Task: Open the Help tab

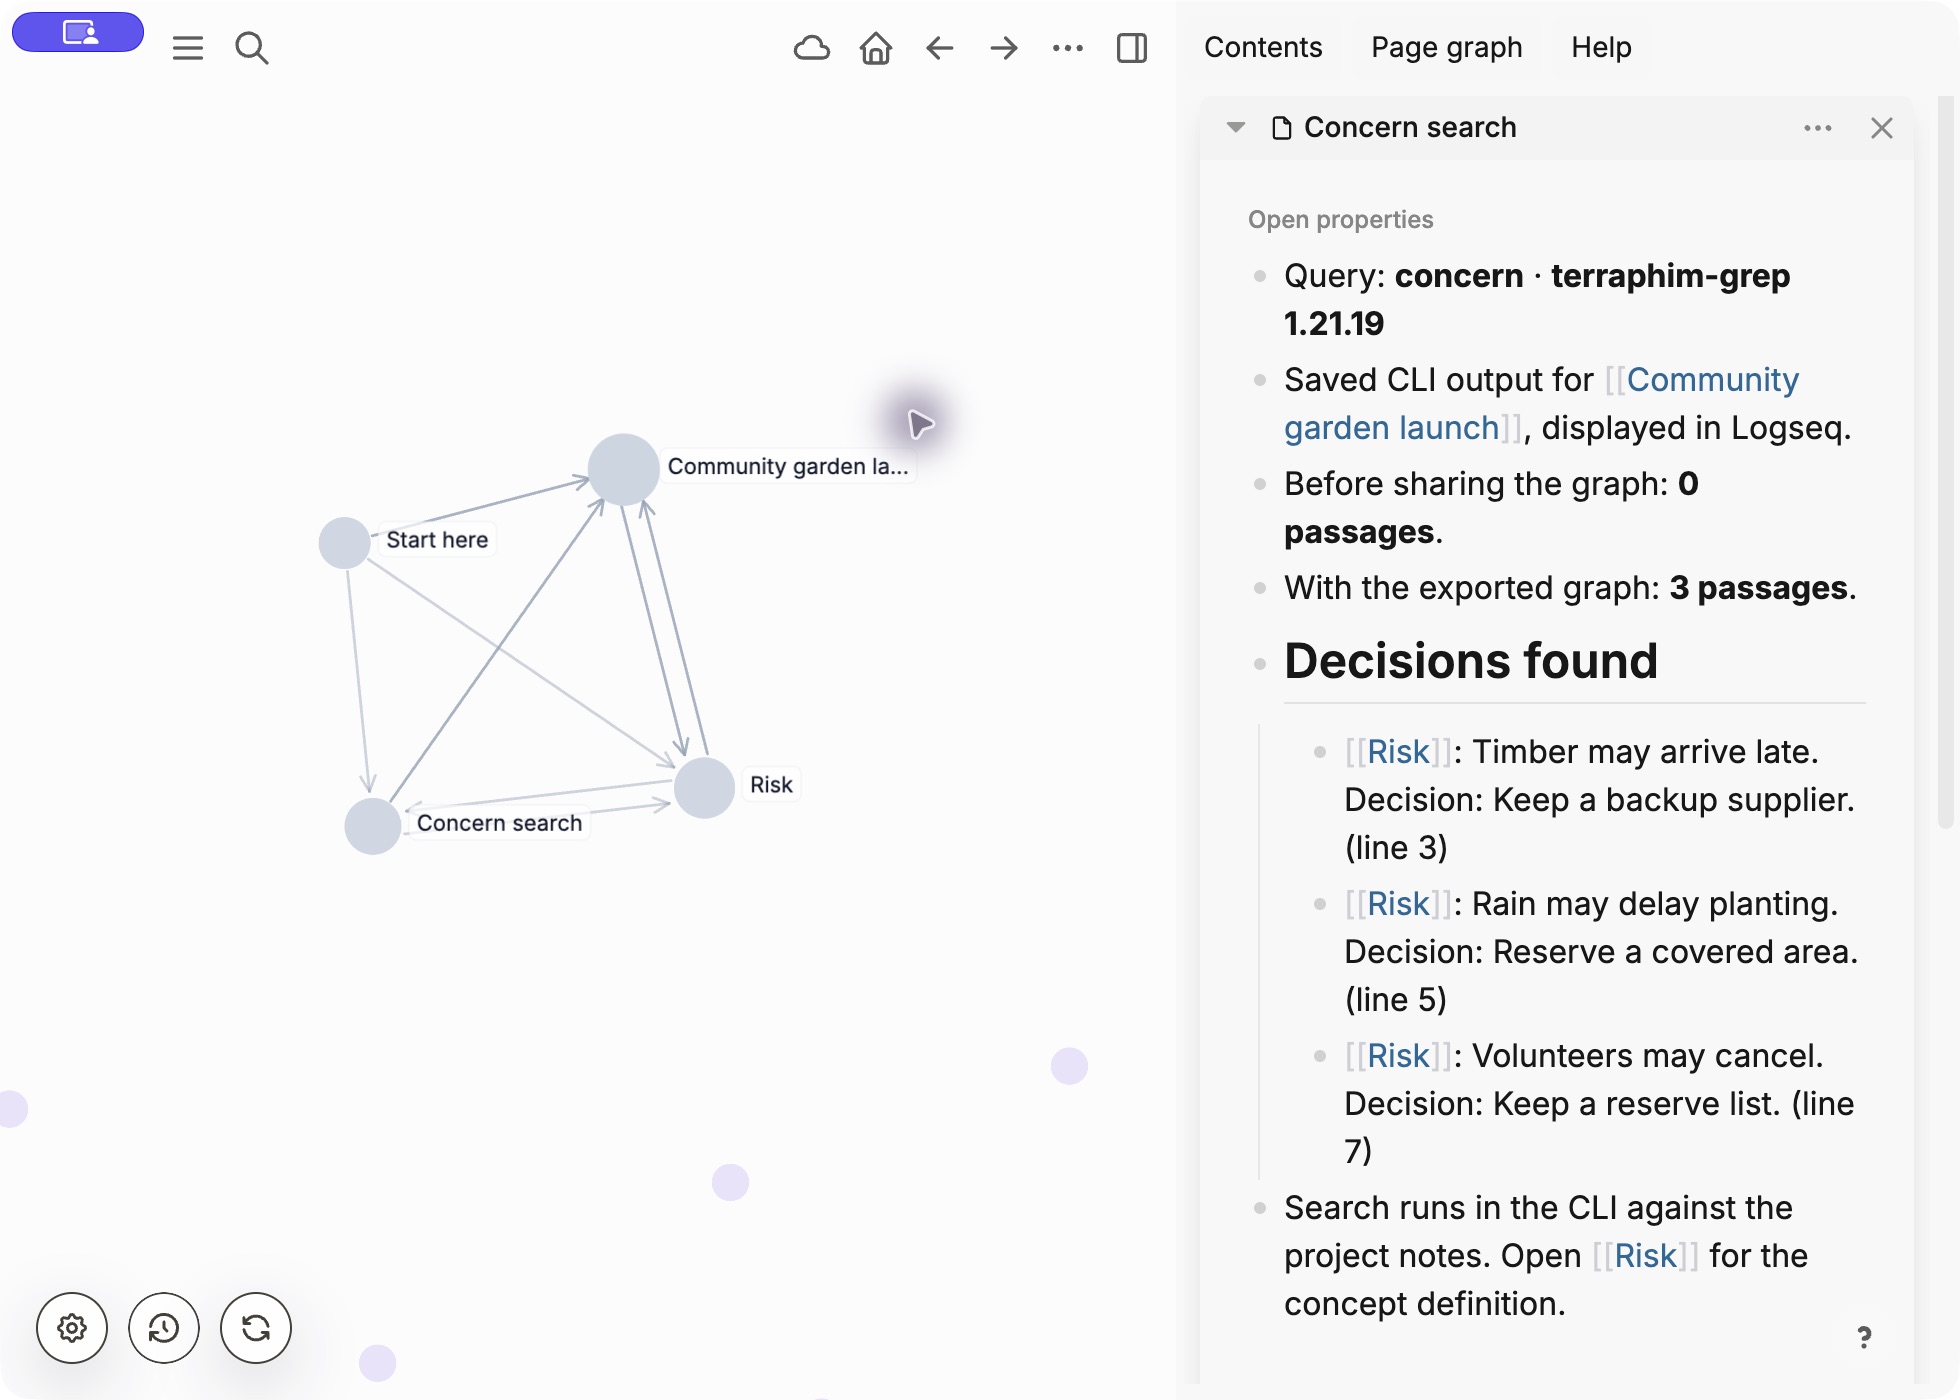Action: (1601, 47)
